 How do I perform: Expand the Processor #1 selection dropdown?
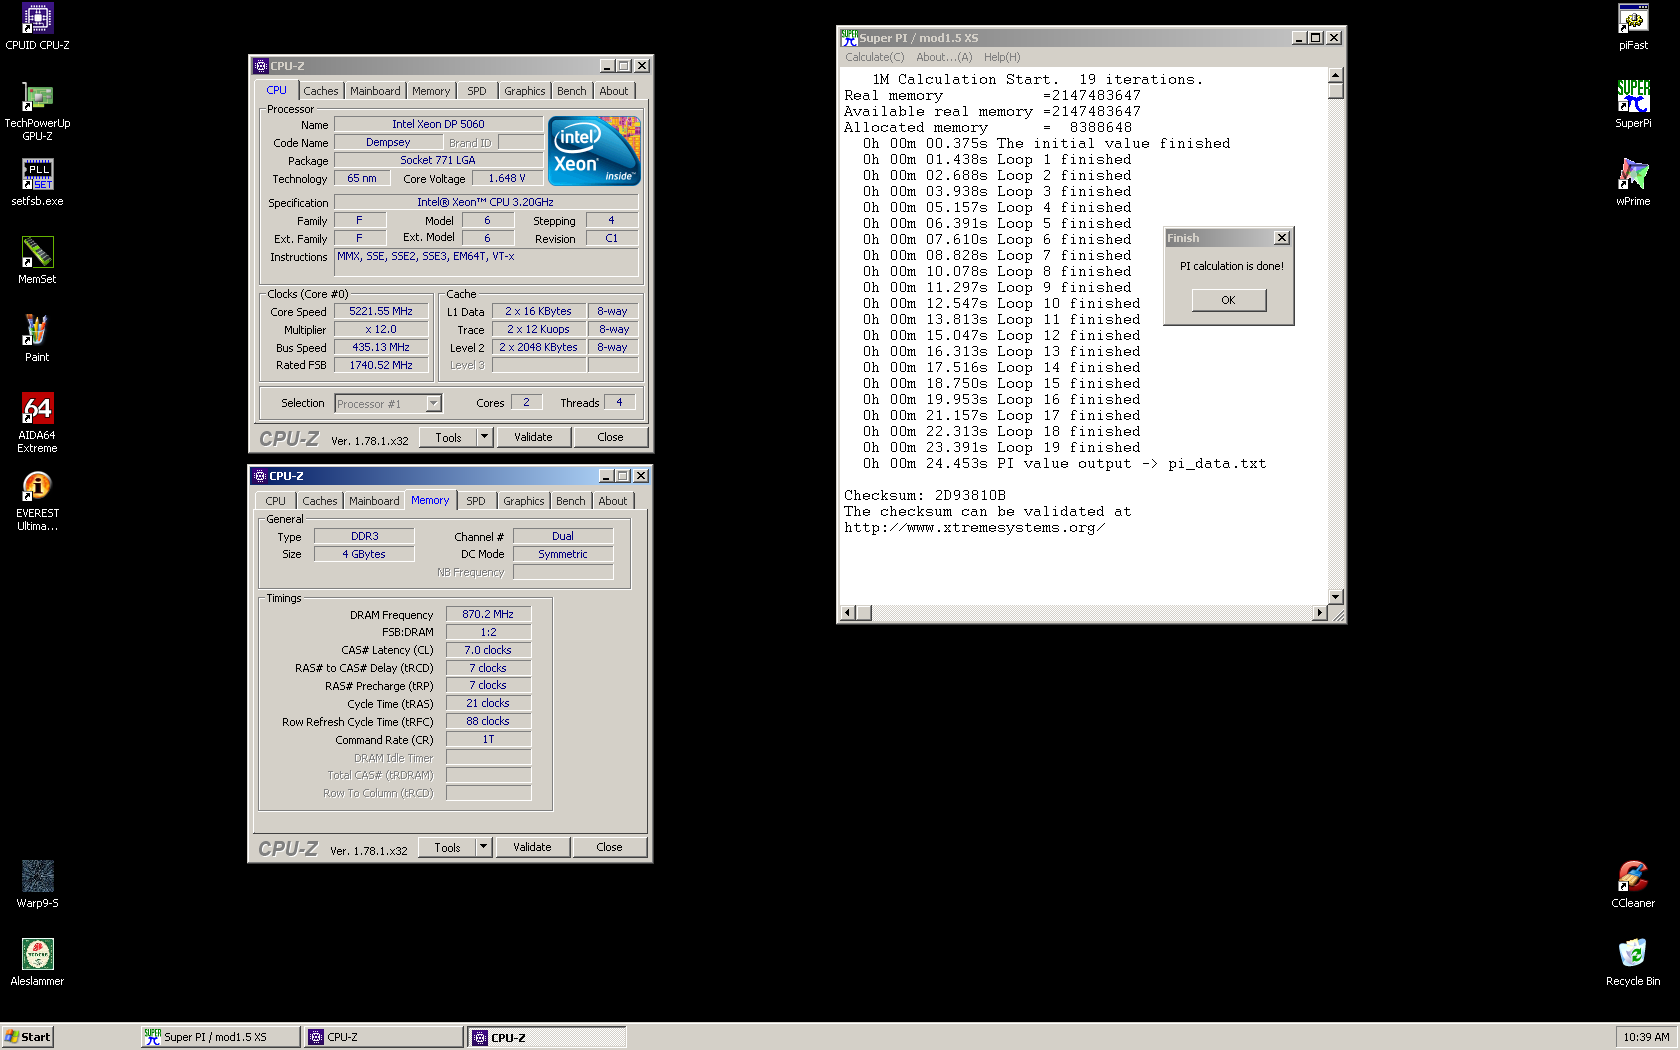433,404
